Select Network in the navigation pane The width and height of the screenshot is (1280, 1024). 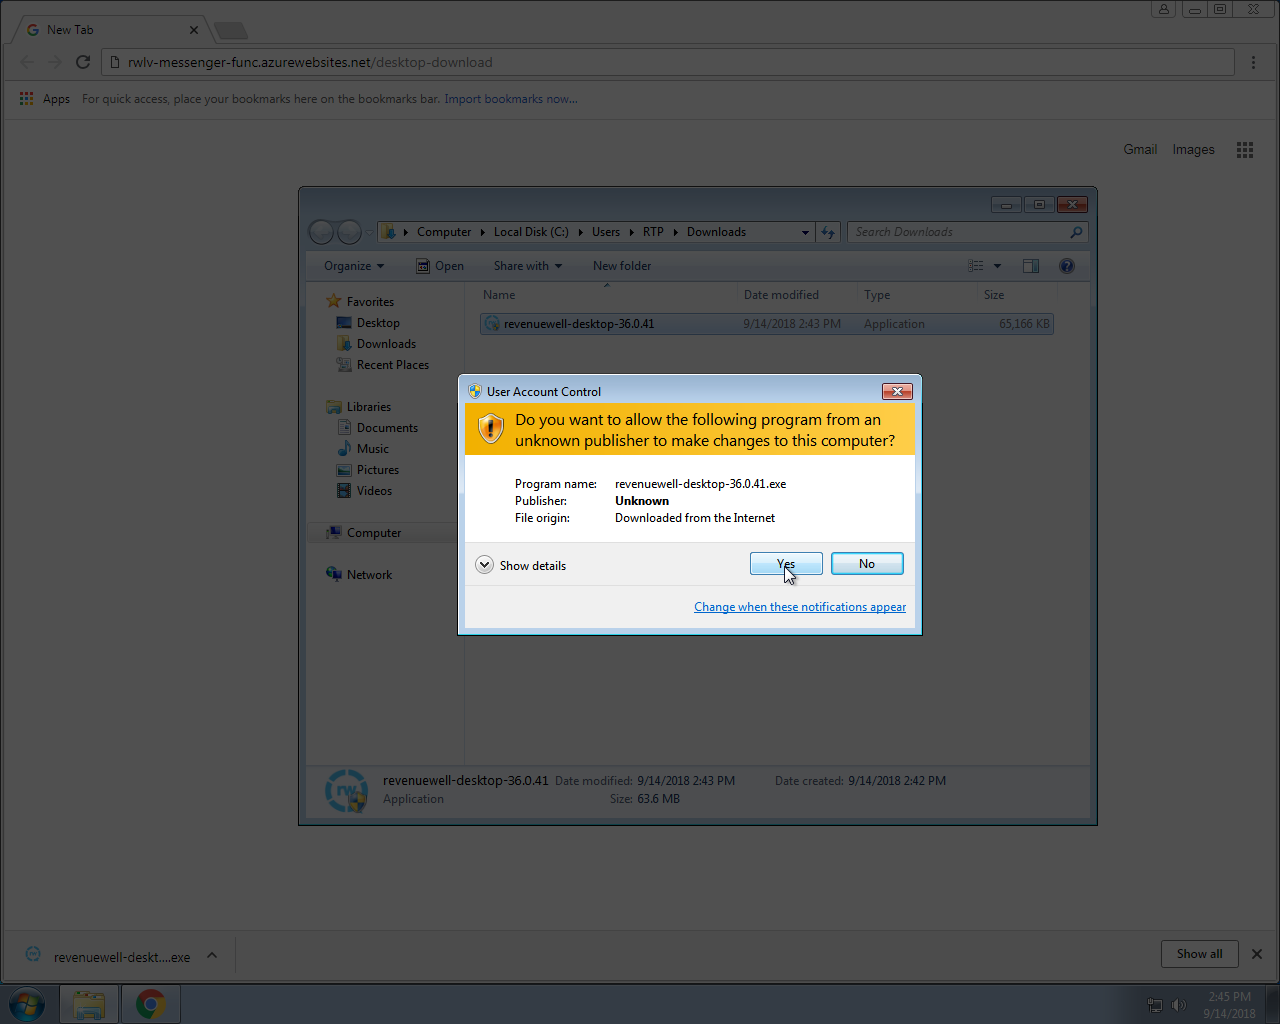coord(369,575)
